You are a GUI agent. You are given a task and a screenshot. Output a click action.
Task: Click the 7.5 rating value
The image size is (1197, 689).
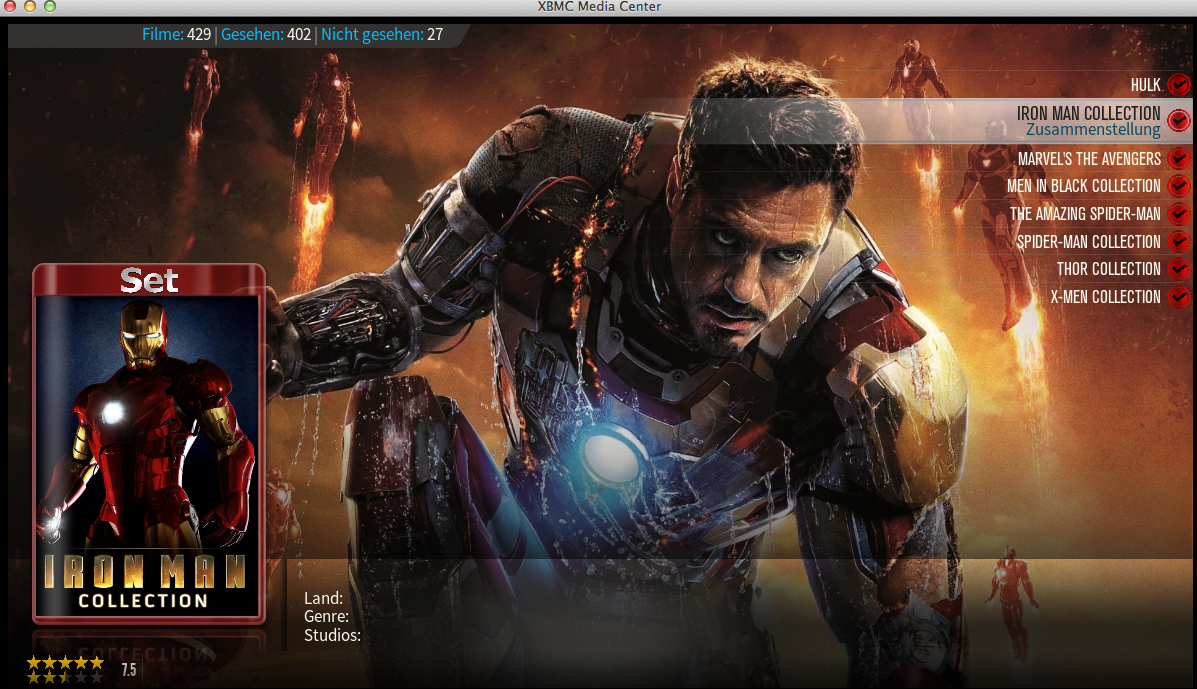[x=128, y=670]
